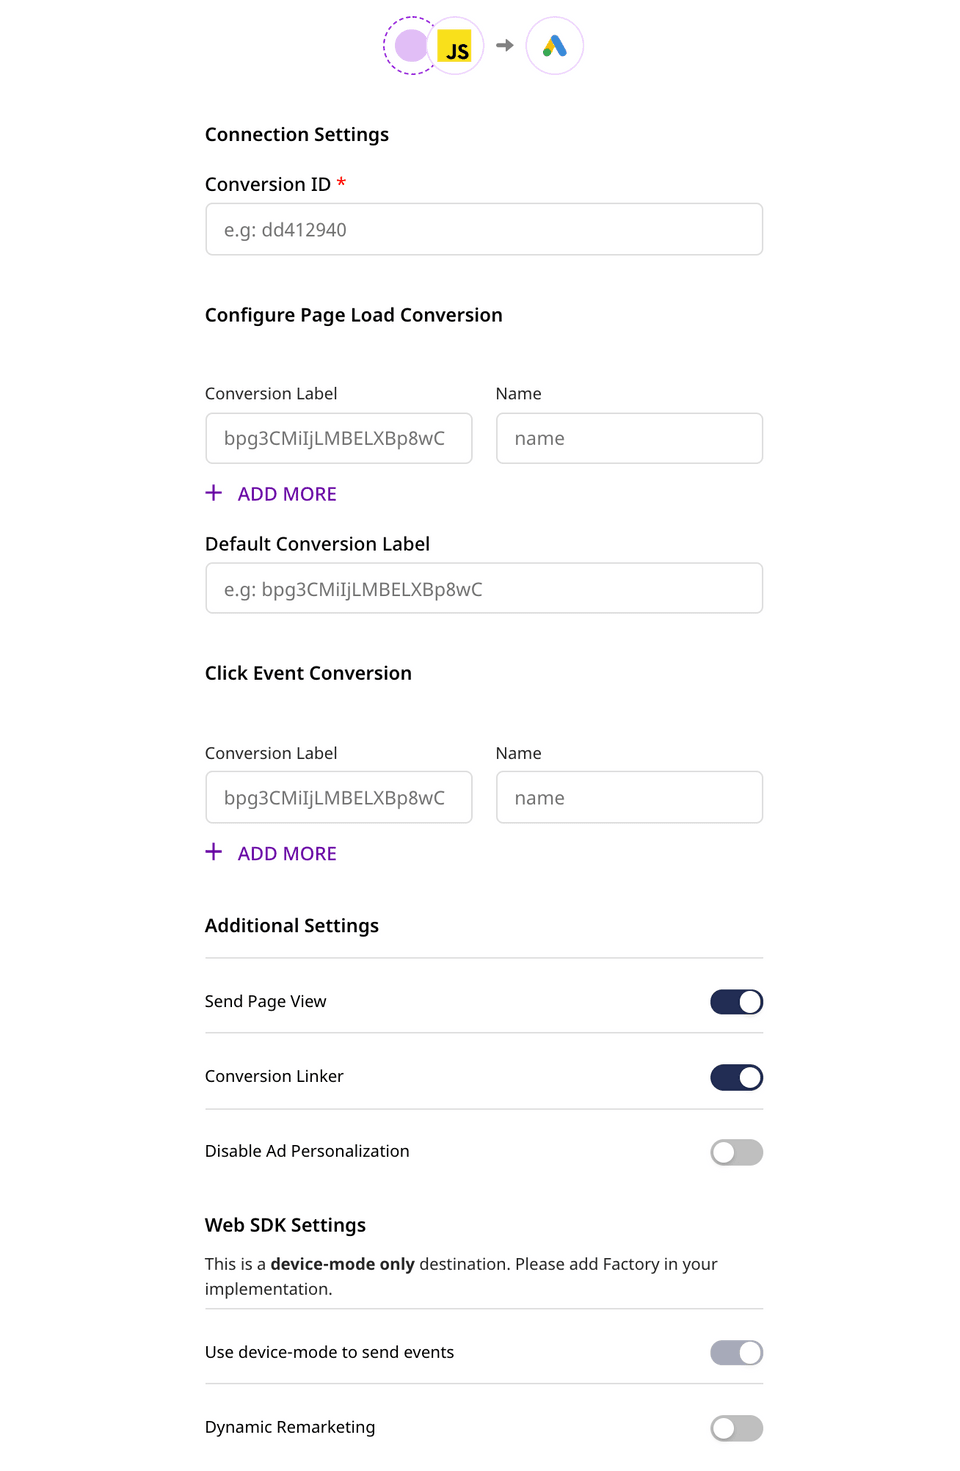This screenshot has width=960, height=1471.
Task: Click ADD MORE under Click Event Conversion
Action: (287, 853)
